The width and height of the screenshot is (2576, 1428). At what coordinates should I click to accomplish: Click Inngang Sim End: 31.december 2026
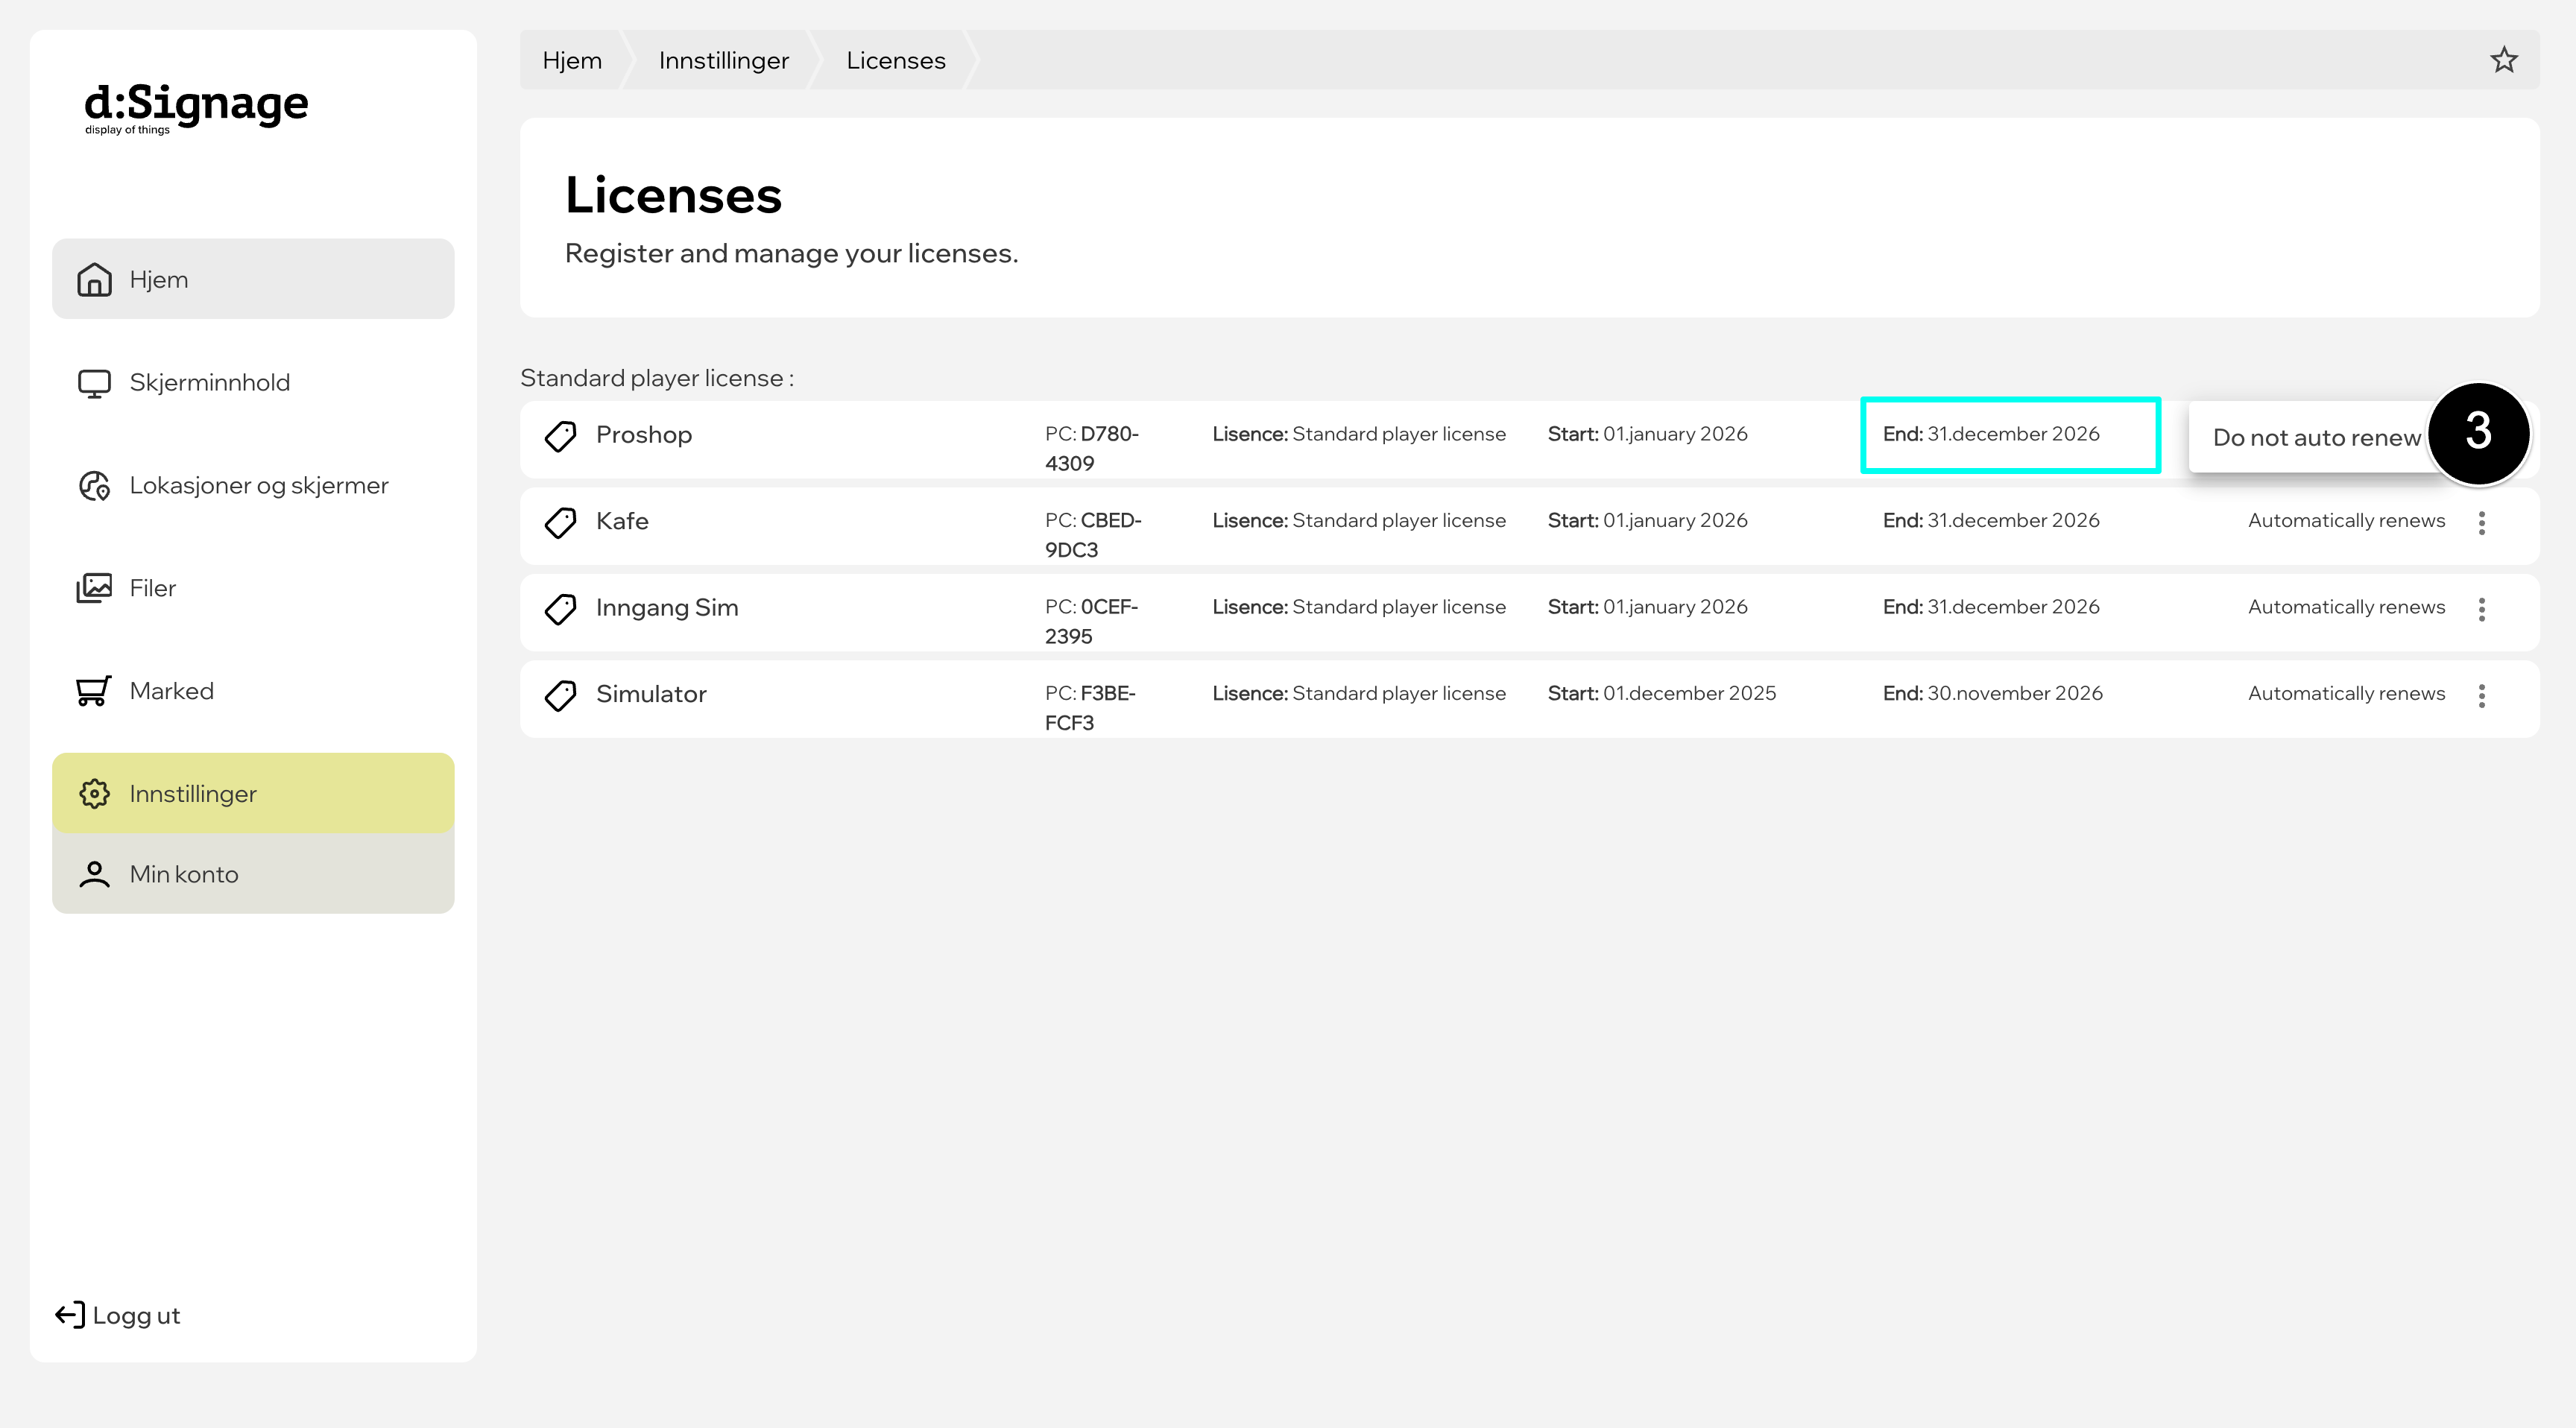coord(1991,607)
